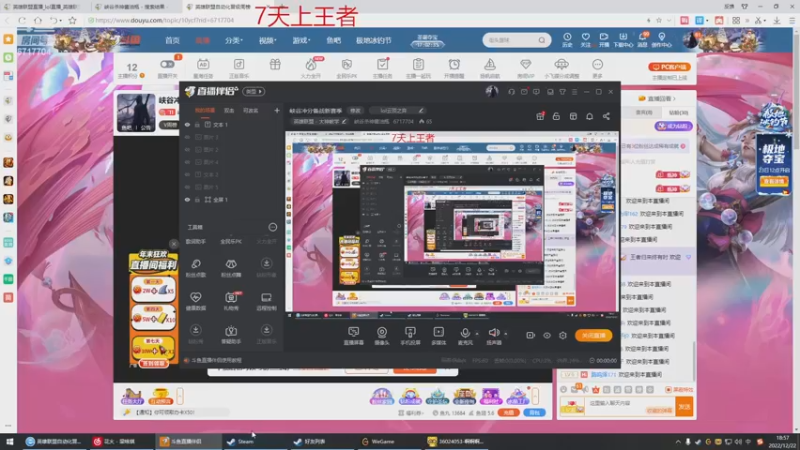The height and width of the screenshot is (450, 800).
Task: Open 首页 in the Douyu navigation
Action: tap(172, 40)
